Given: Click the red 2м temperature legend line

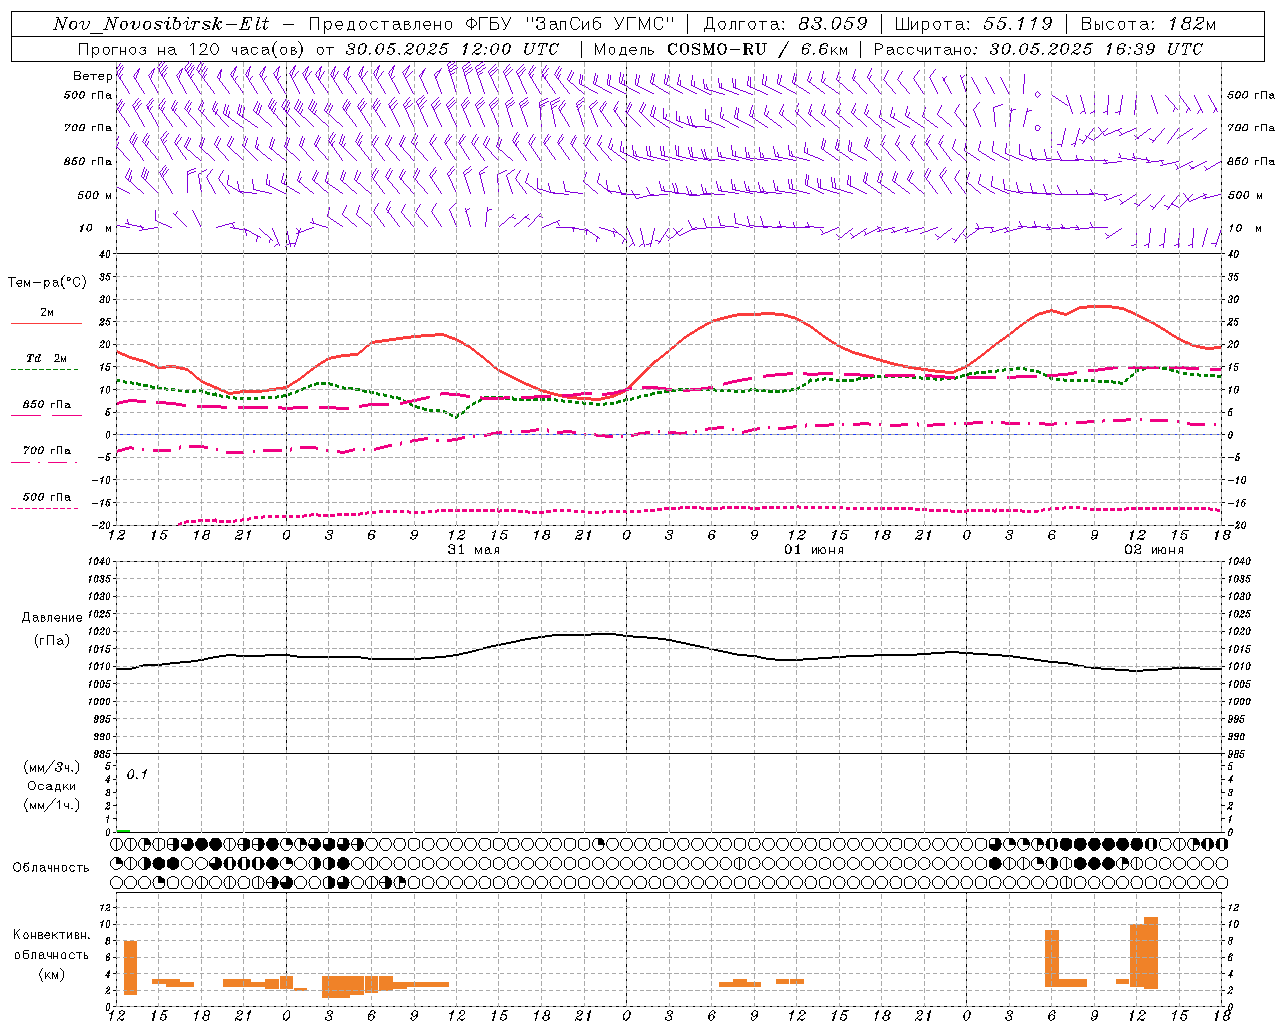Looking at the screenshot, I should pos(46,323).
